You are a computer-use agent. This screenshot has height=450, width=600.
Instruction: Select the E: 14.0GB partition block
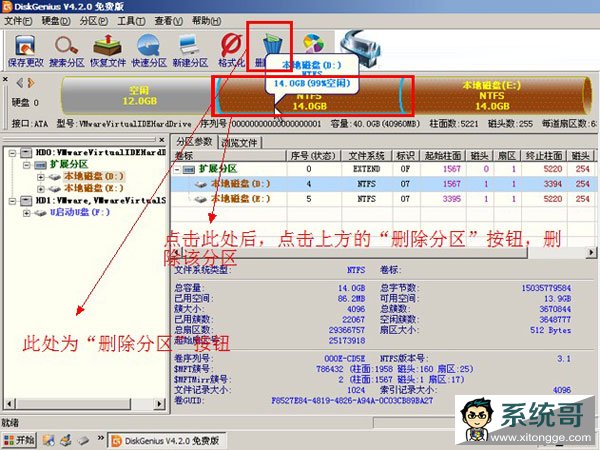[x=495, y=96]
